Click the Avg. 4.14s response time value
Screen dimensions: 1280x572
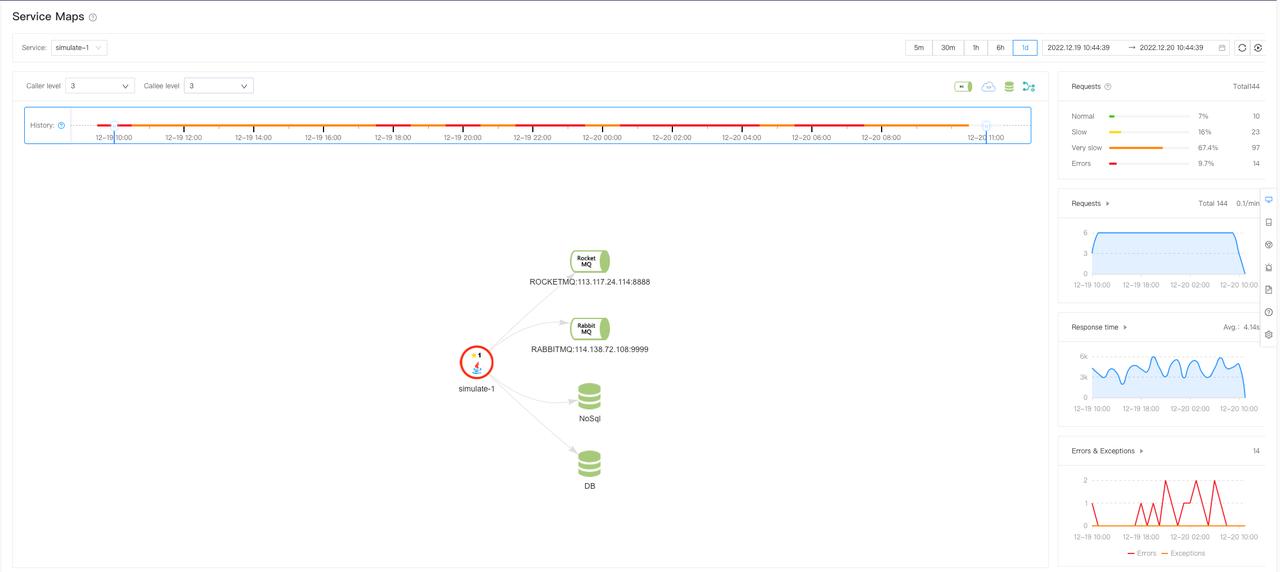(1241, 327)
